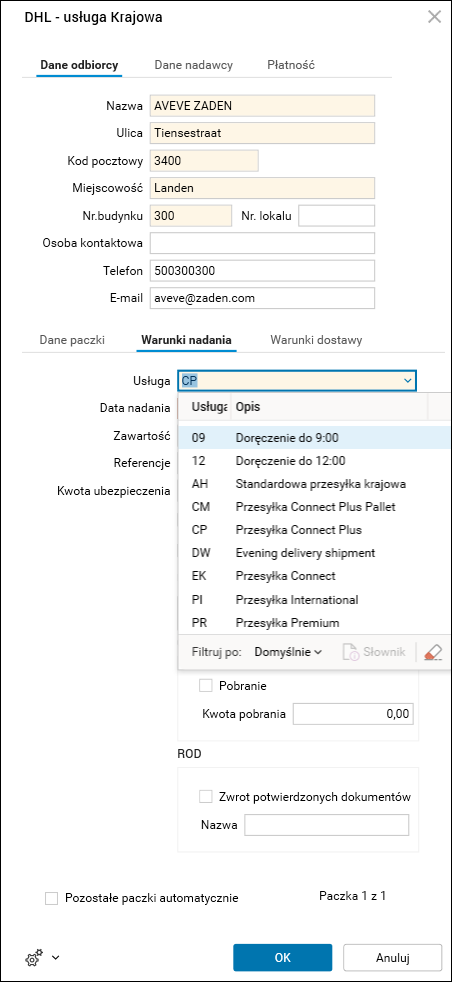Image resolution: width=452 pixels, height=982 pixels.
Task: Choose CP Przesyłka Connect Plus row
Action: (314, 530)
